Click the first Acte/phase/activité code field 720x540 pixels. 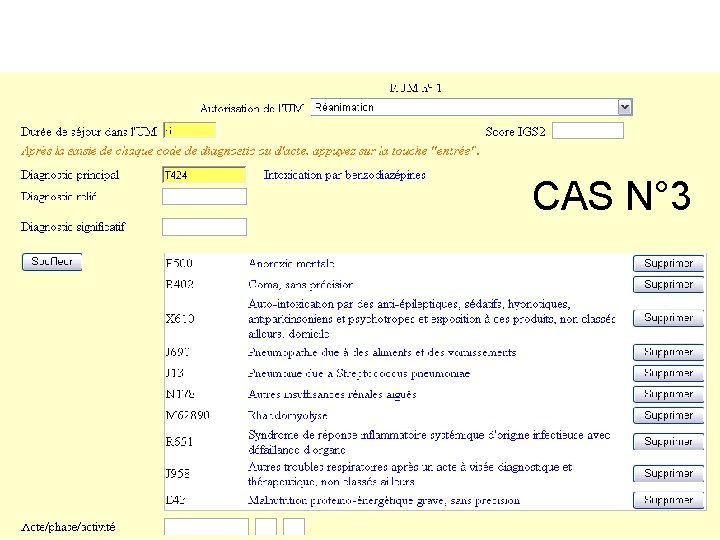206,527
